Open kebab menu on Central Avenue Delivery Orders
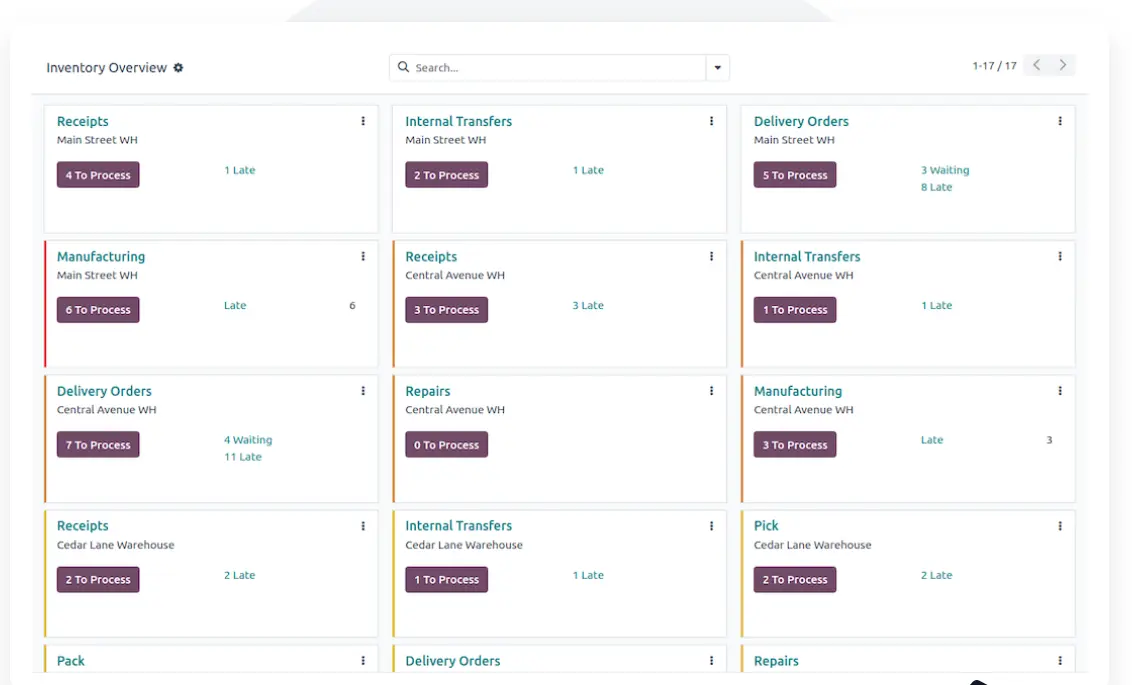The width and height of the screenshot is (1132, 685). (x=363, y=391)
